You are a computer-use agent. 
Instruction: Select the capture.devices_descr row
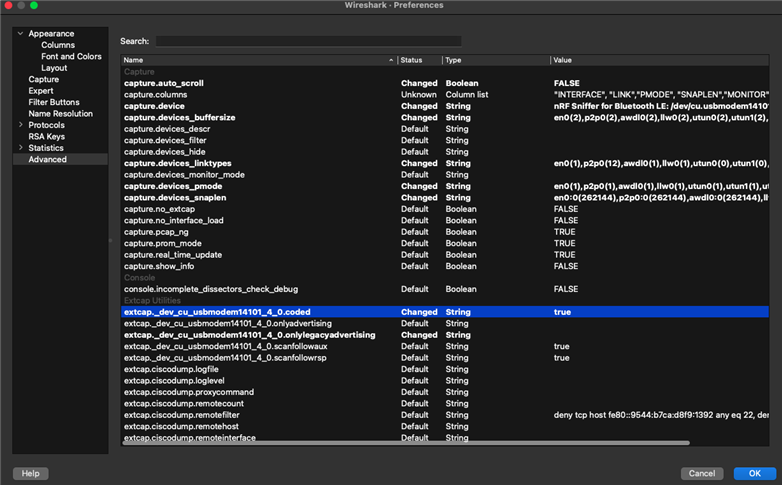point(445,129)
